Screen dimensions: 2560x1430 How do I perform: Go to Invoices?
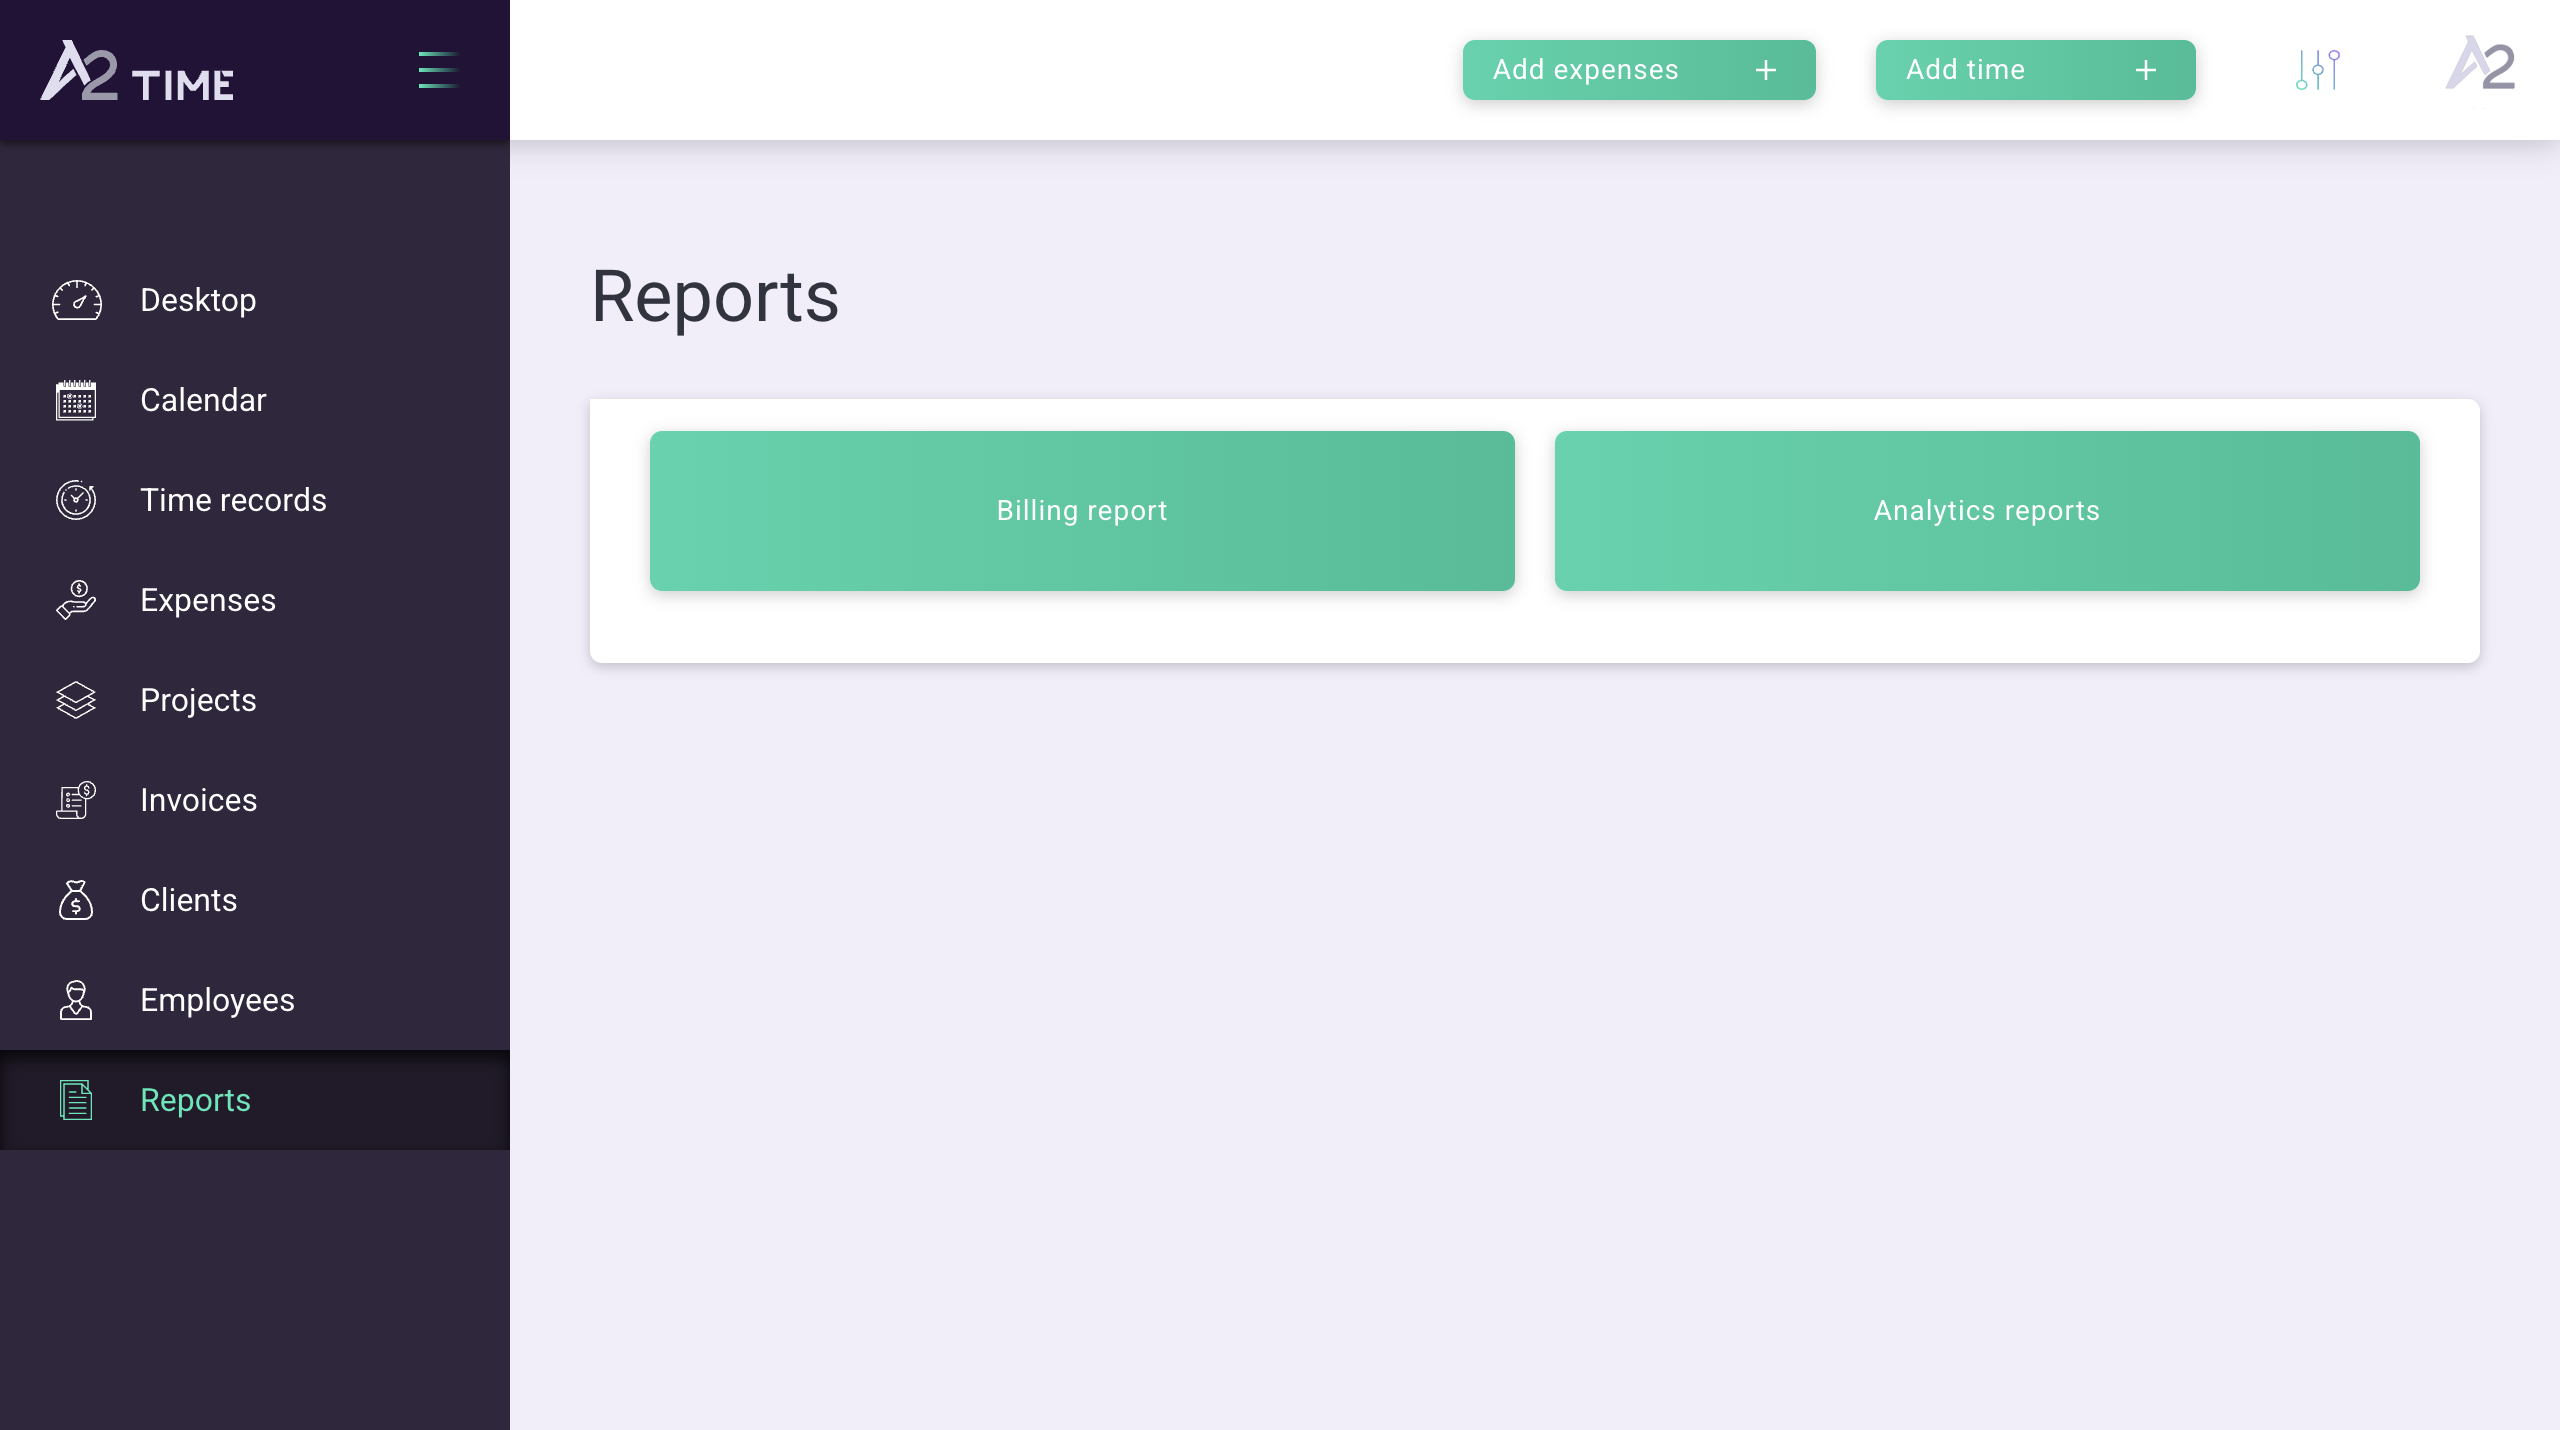pos(255,800)
